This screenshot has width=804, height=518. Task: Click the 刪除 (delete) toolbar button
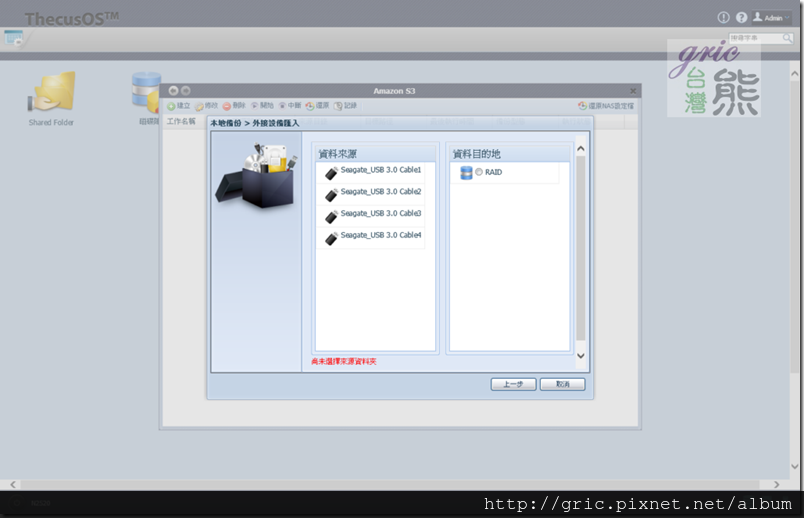tap(234, 106)
